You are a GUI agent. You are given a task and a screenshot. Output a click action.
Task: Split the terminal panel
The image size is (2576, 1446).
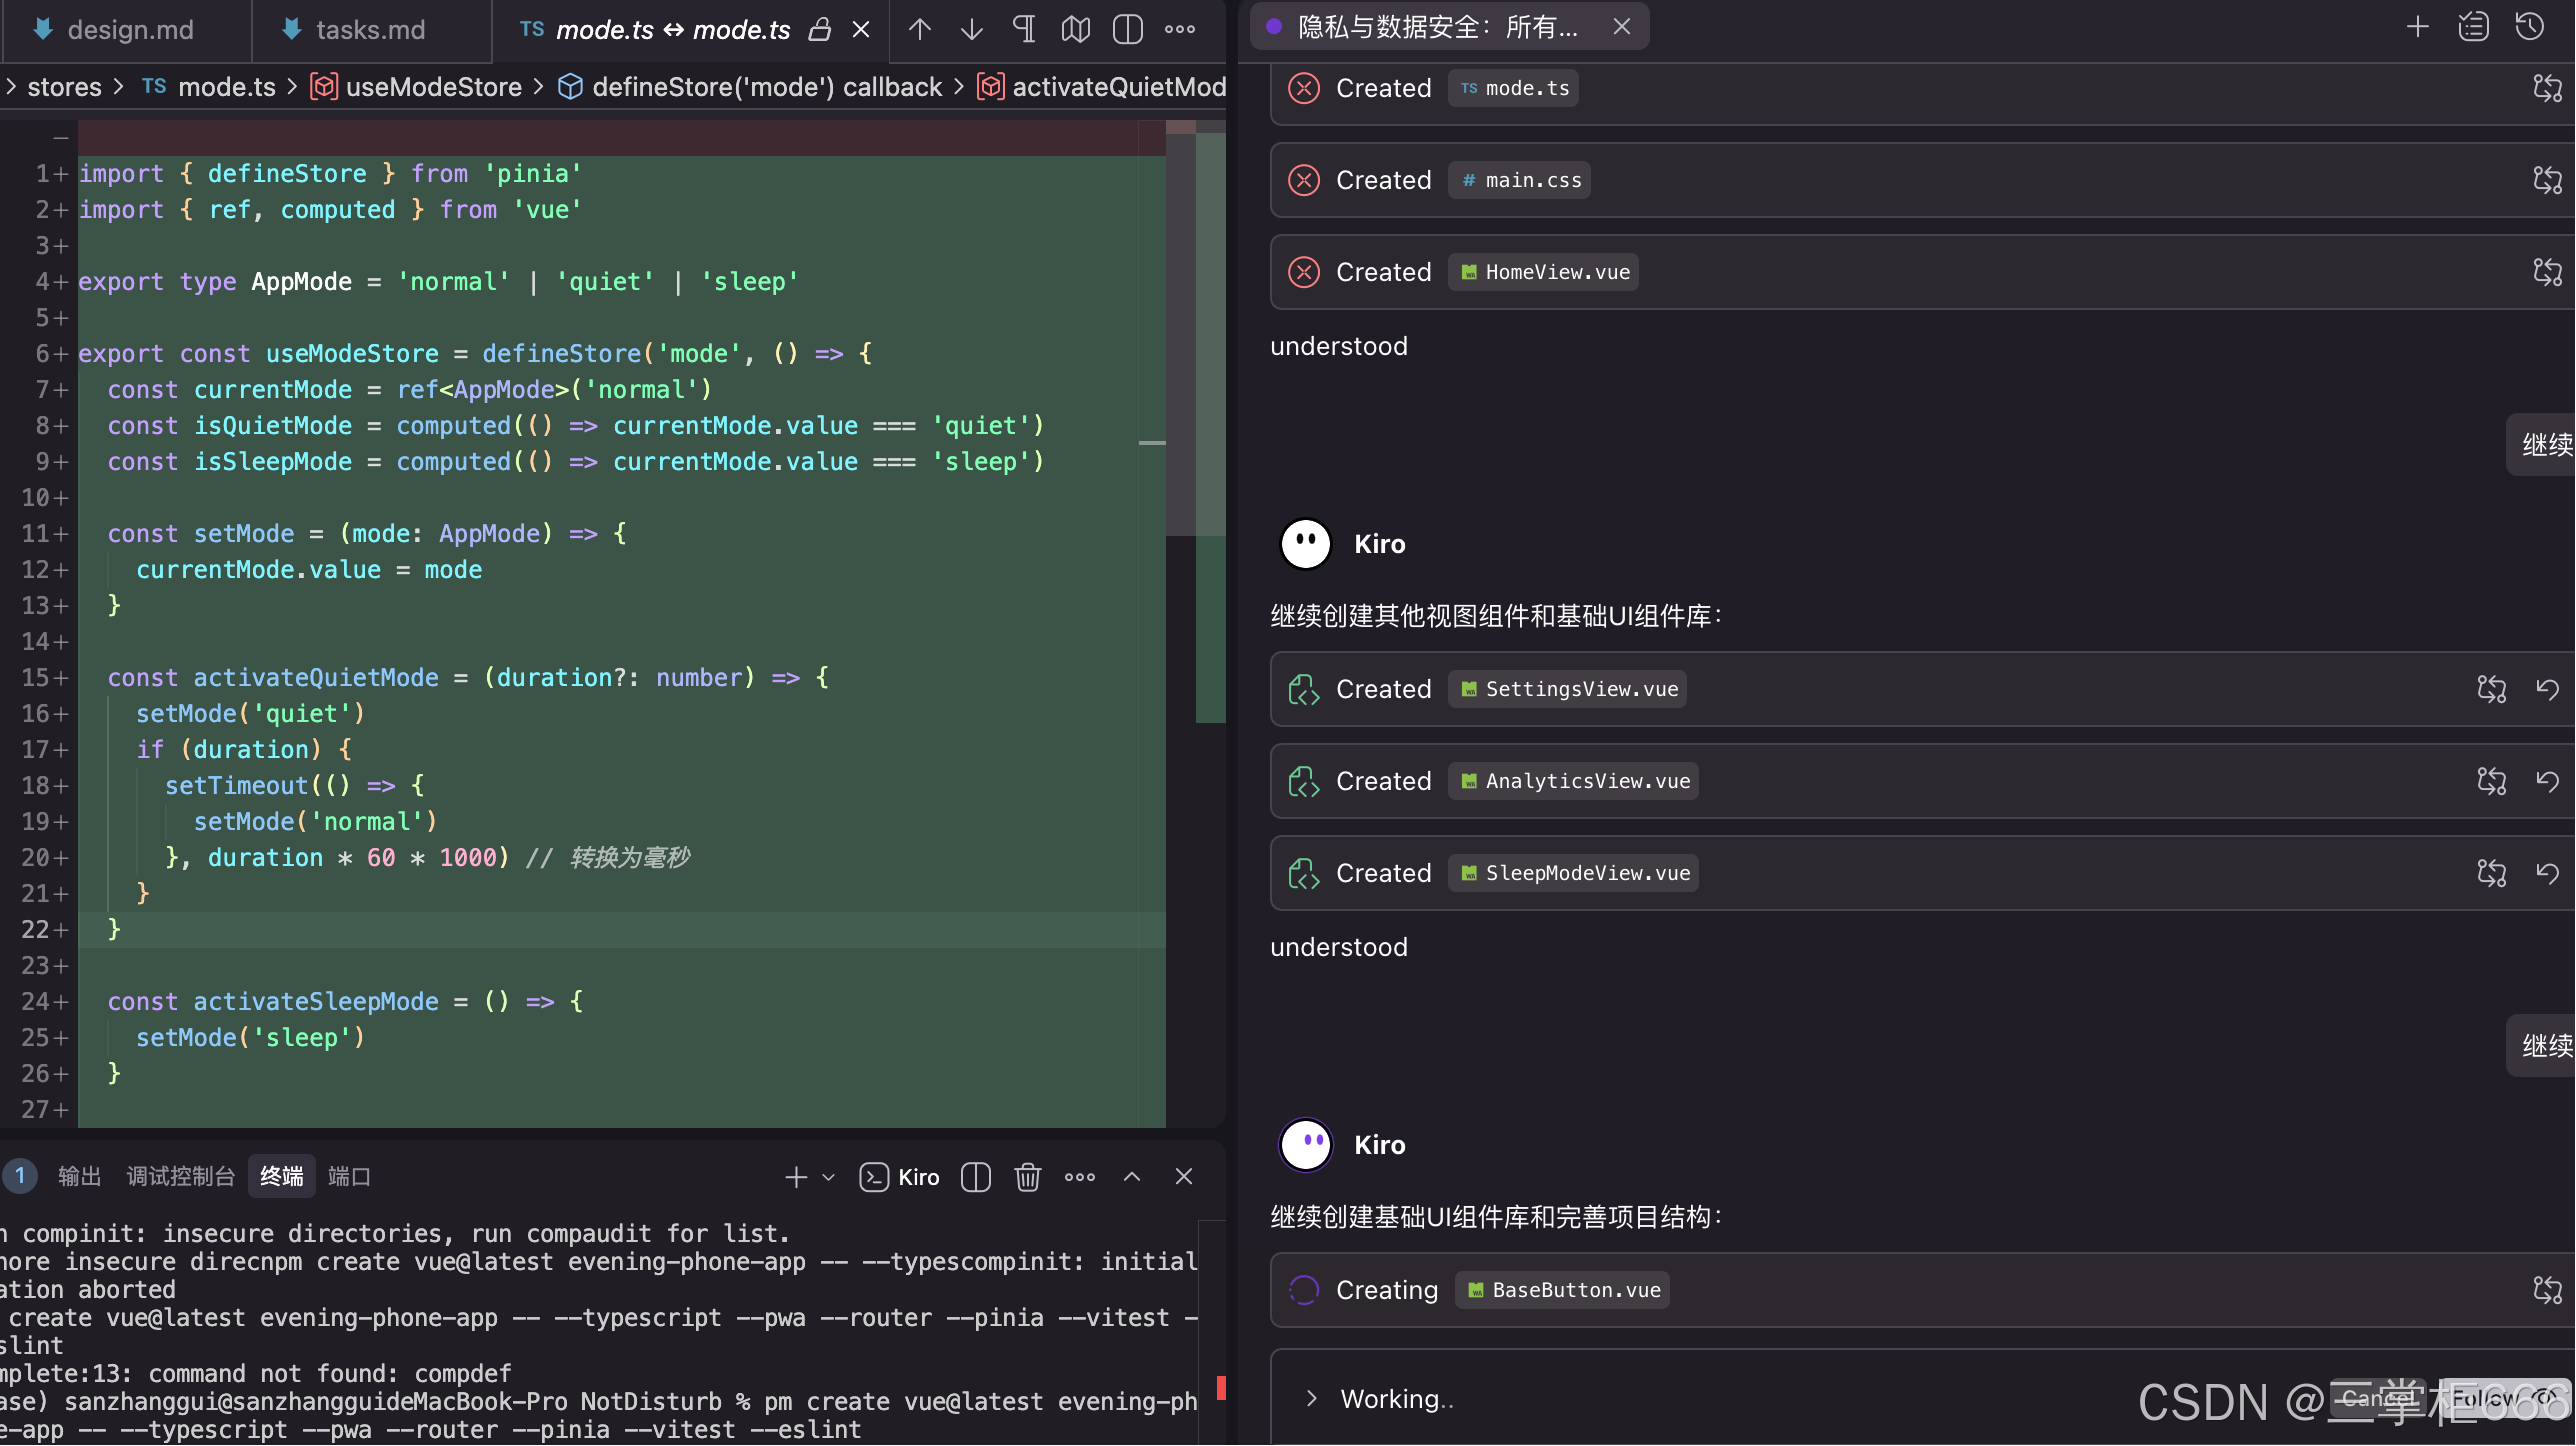pos(975,1177)
